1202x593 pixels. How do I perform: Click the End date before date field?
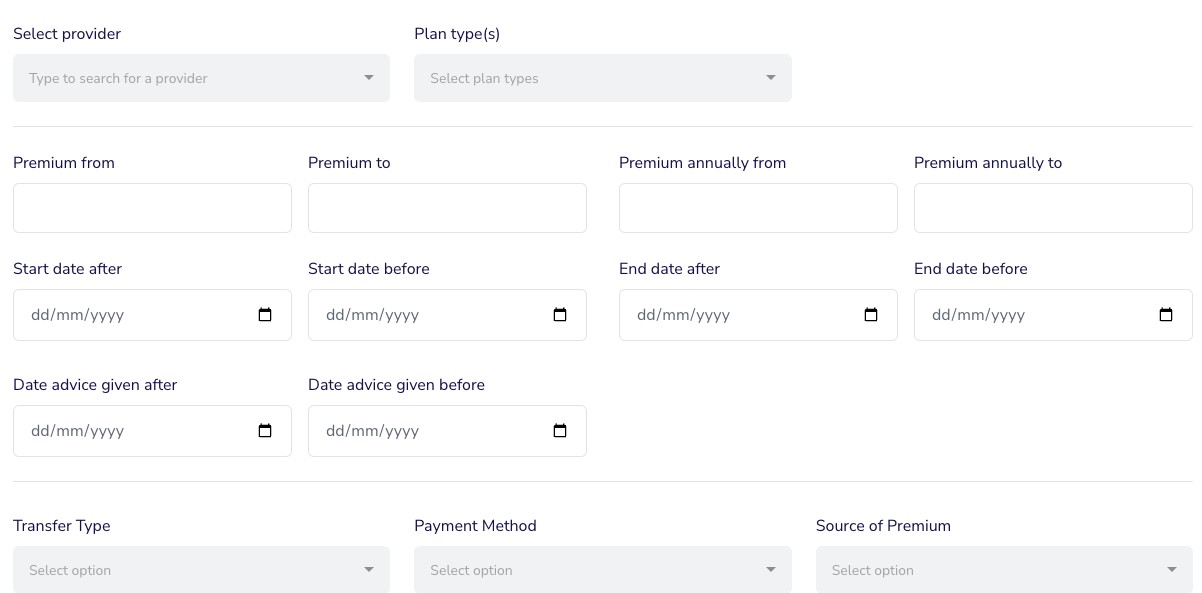coord(1020,315)
